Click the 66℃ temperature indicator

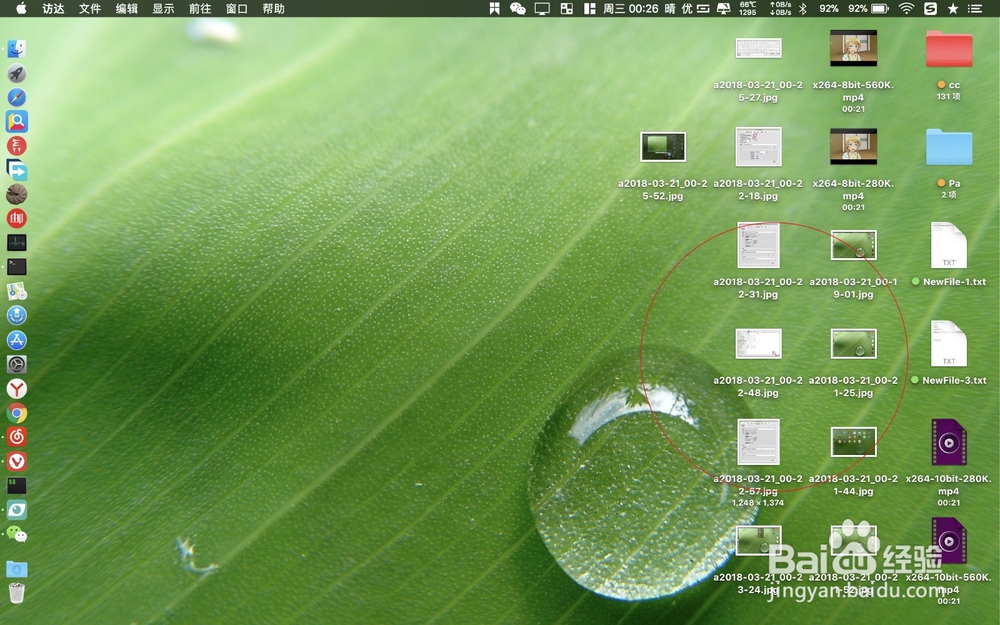[747, 8]
